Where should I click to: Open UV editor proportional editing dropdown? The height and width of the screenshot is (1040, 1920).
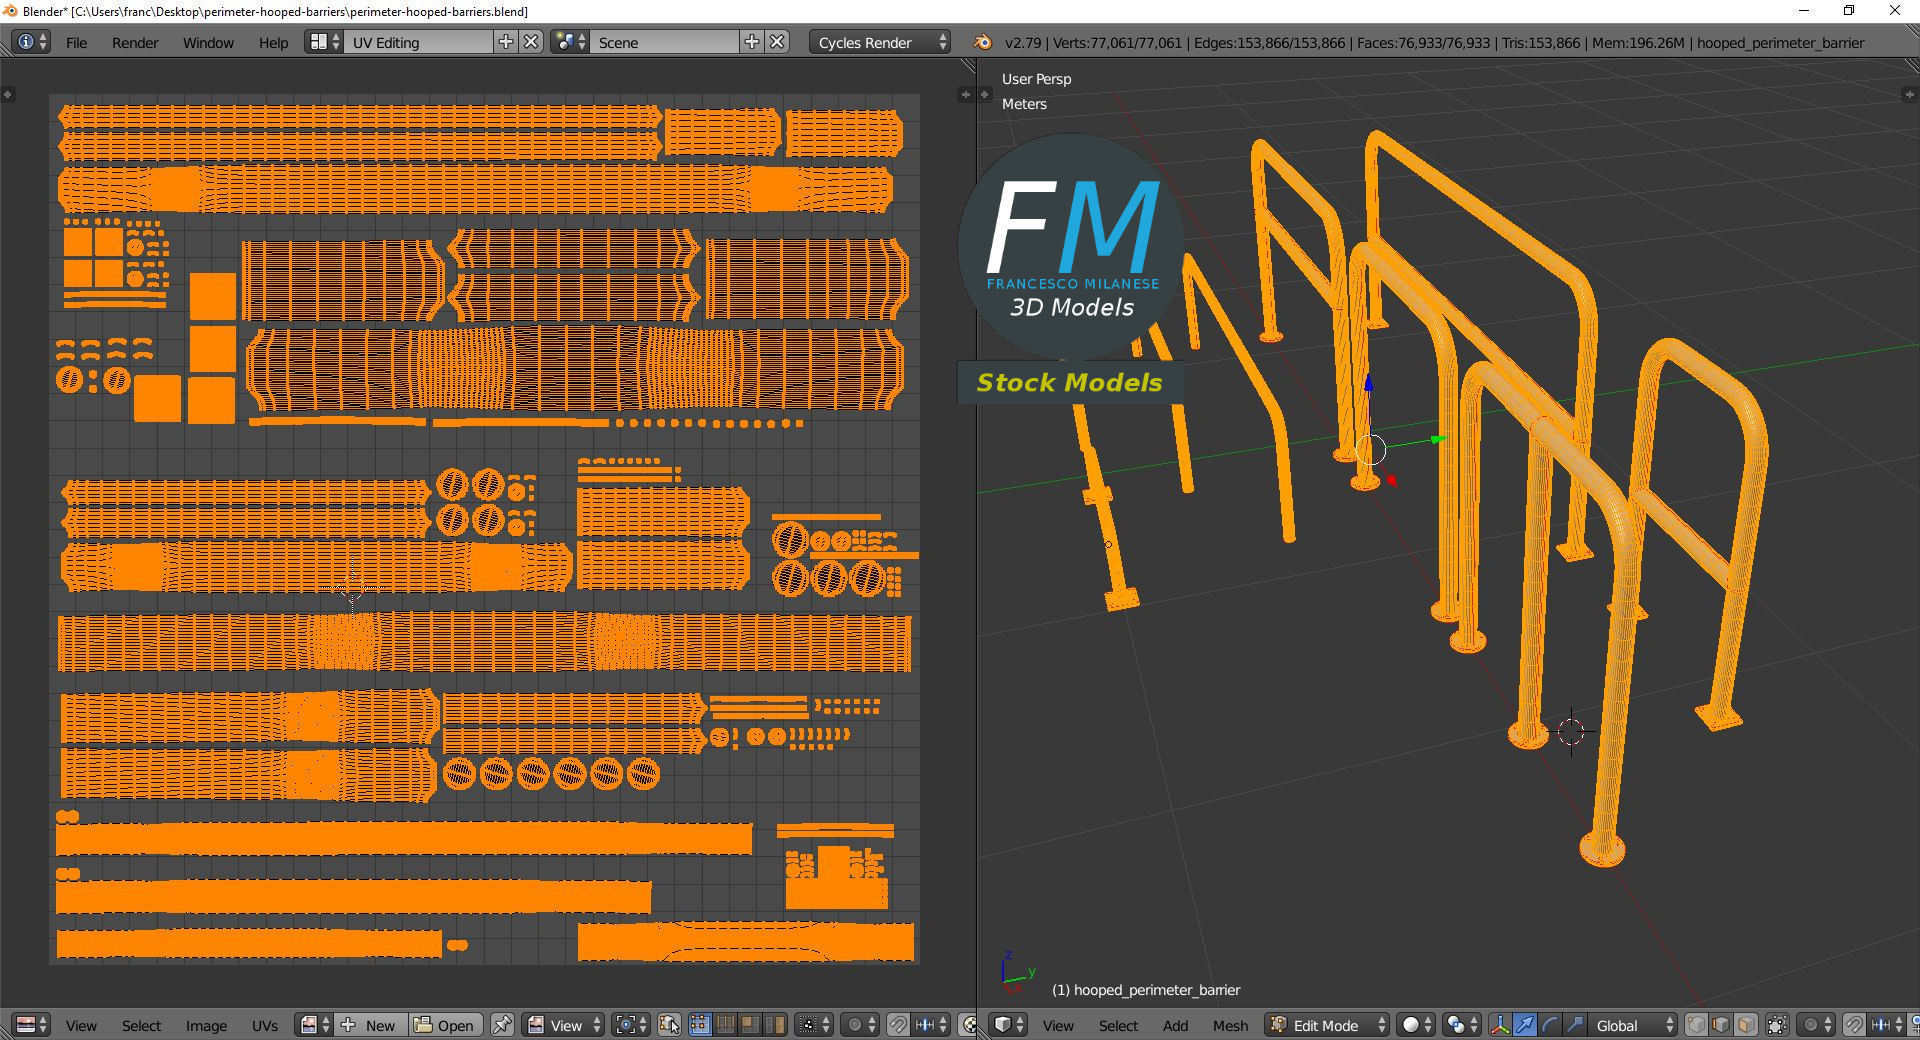(860, 1025)
